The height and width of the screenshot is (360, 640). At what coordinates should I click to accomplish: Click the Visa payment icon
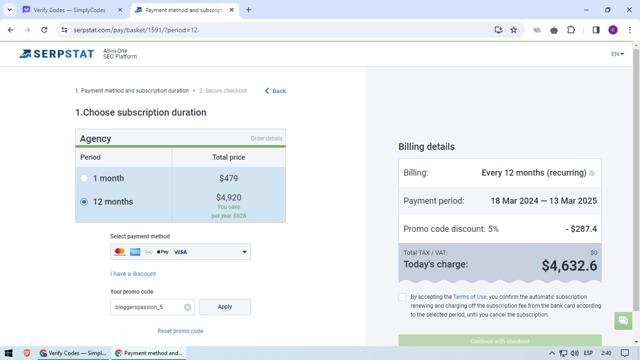180,252
